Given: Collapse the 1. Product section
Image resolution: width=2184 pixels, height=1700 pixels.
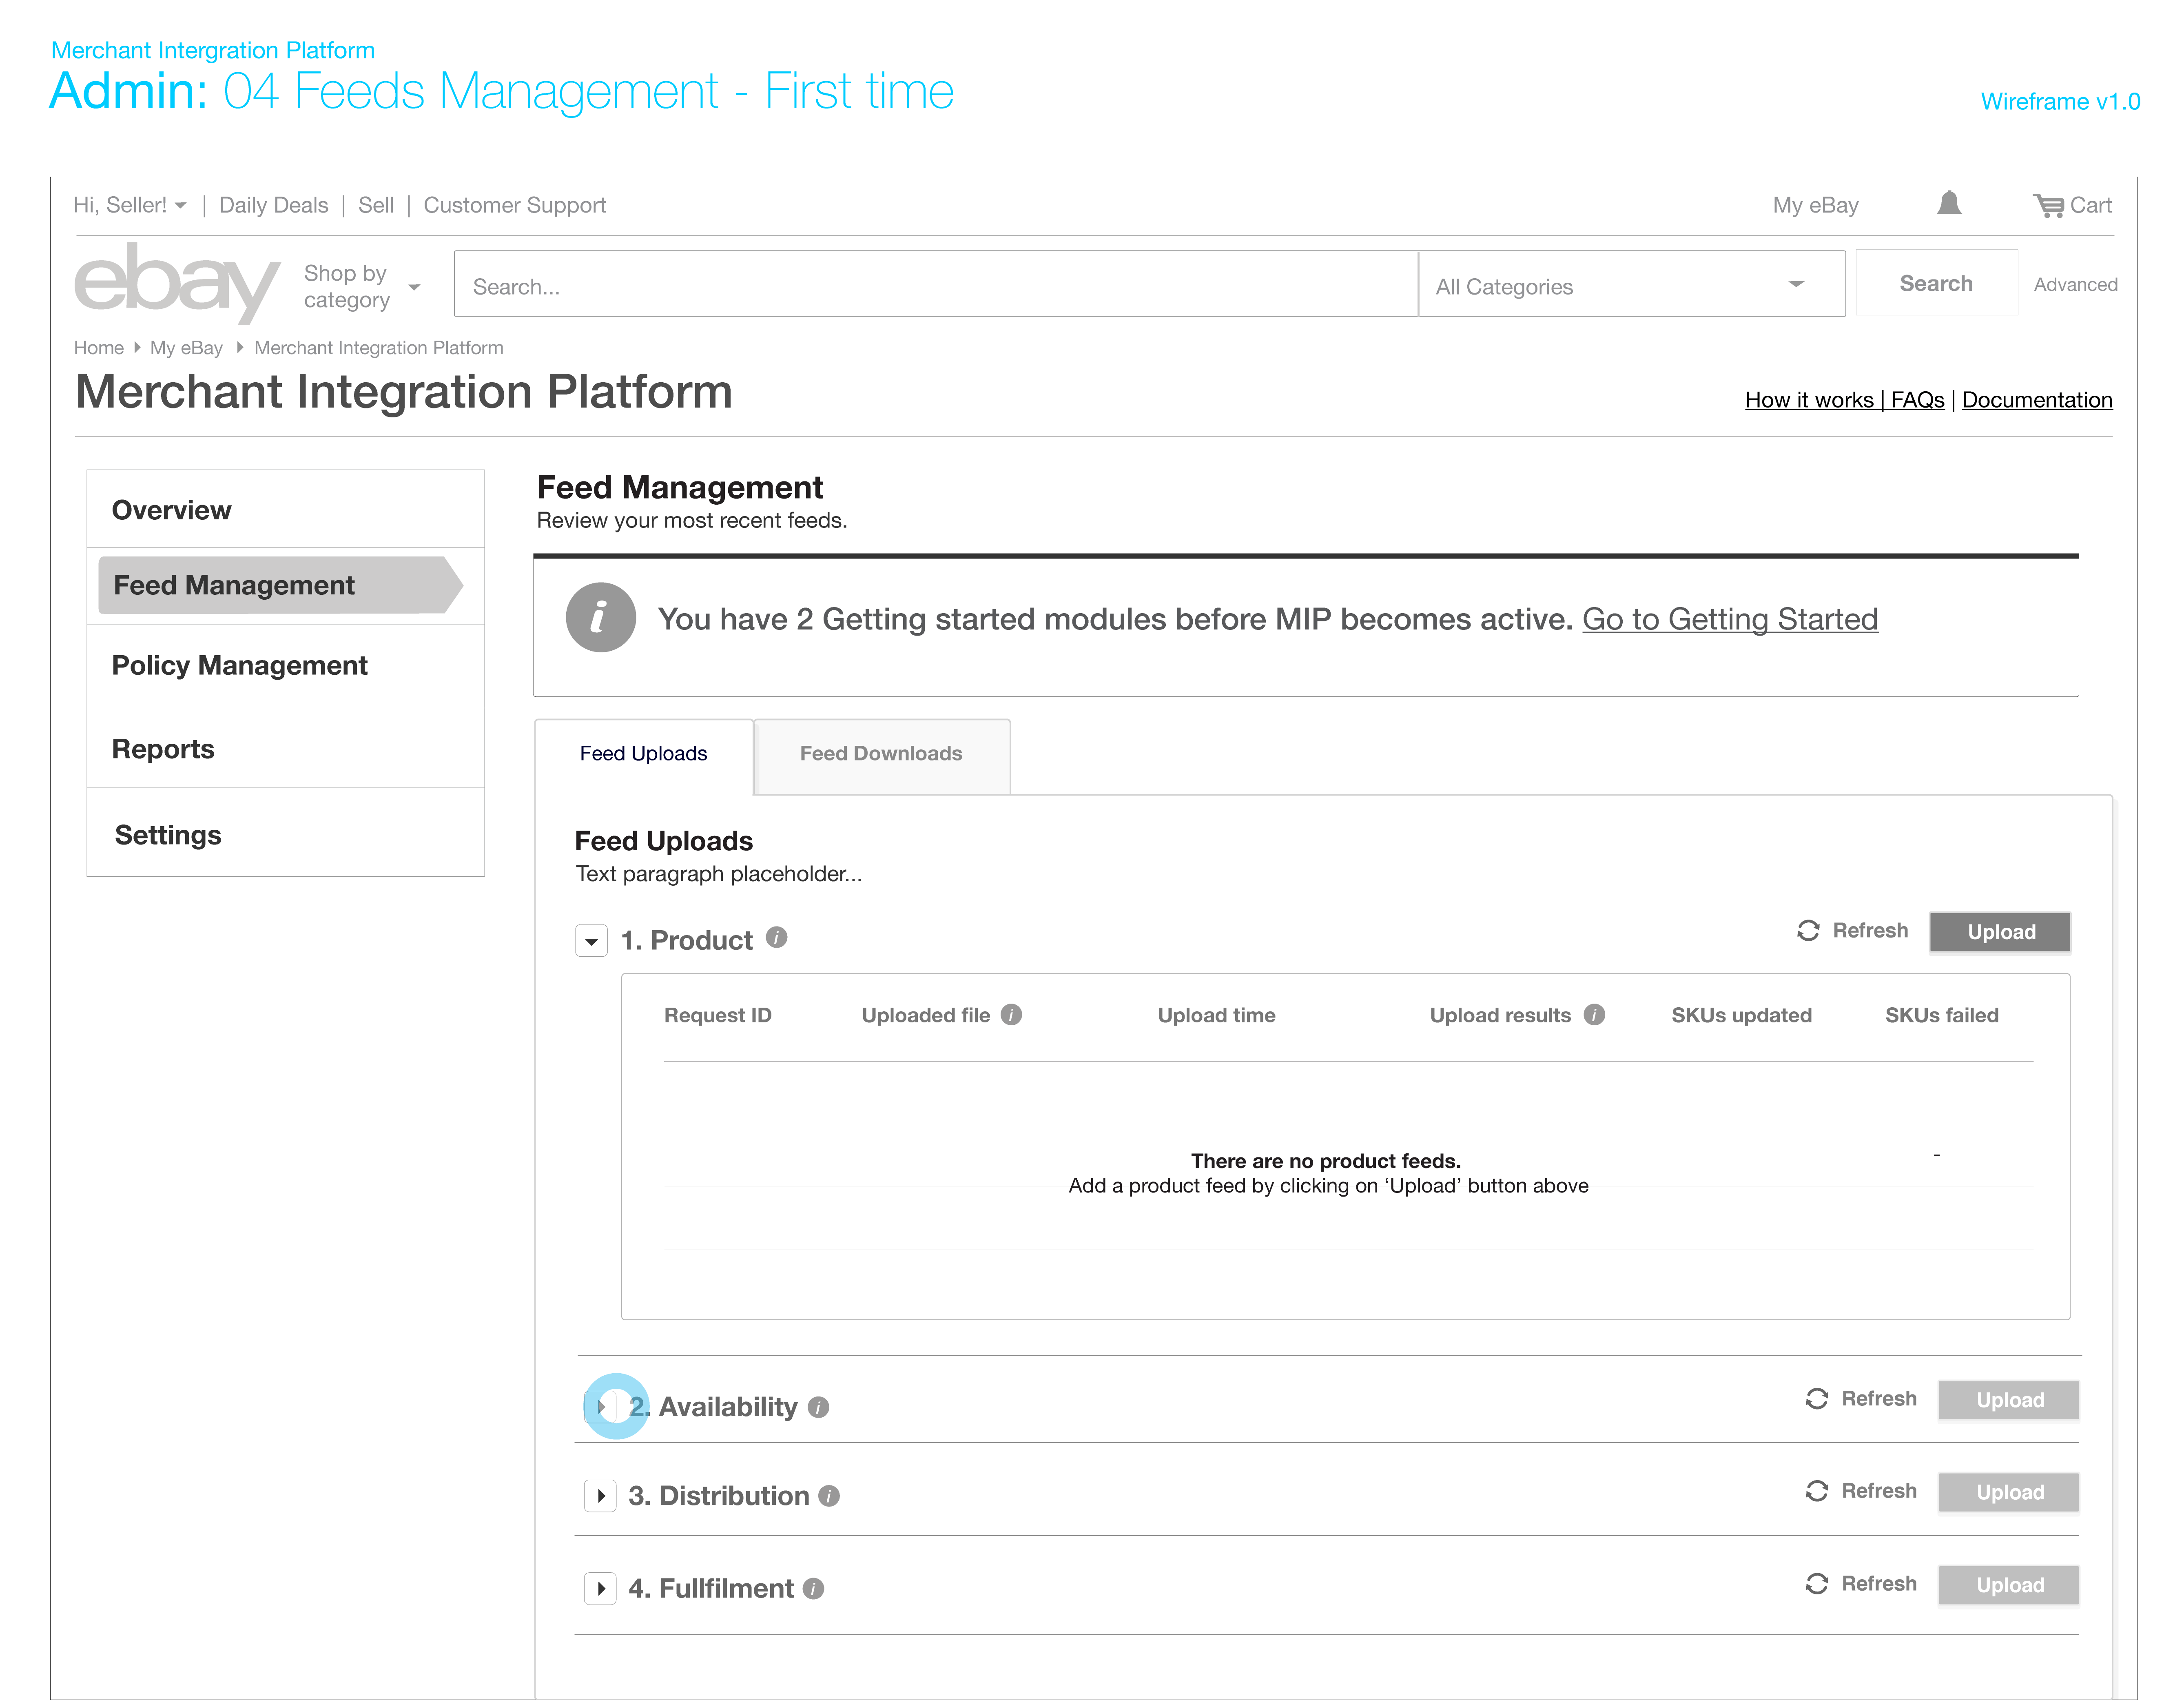Looking at the screenshot, I should click(x=591, y=941).
